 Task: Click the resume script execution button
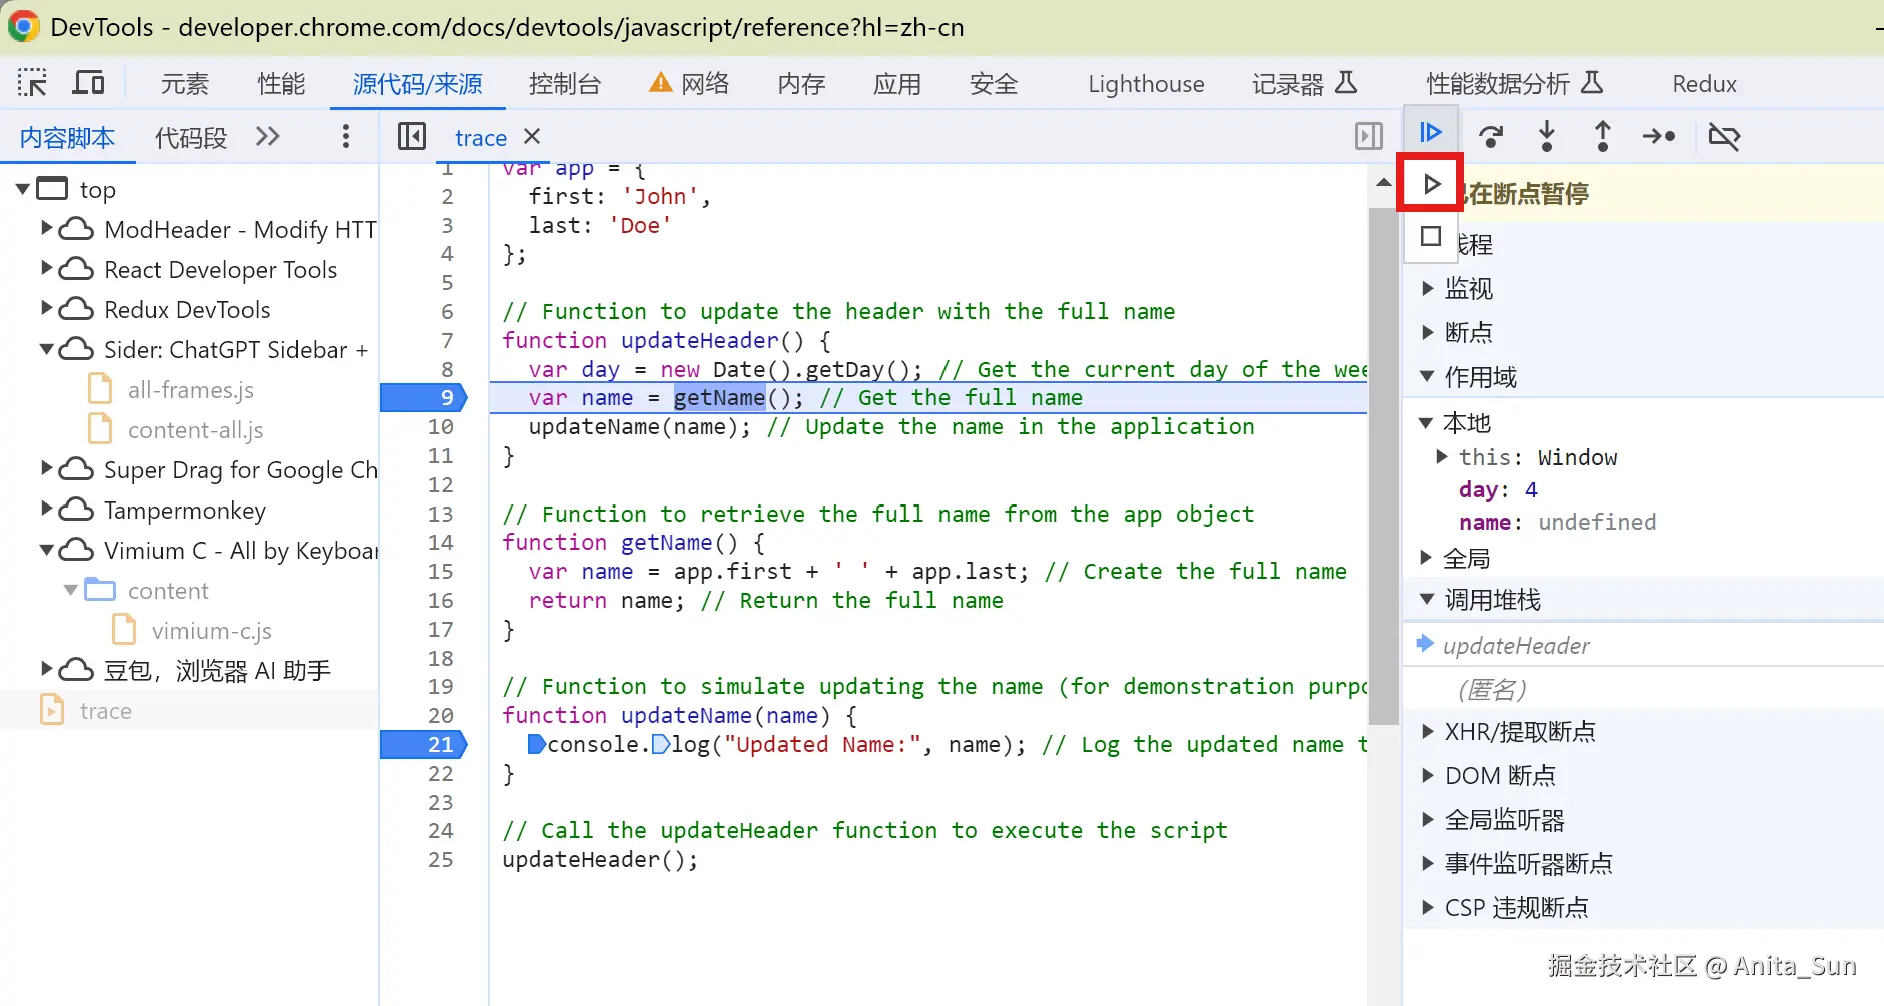[x=1431, y=132]
